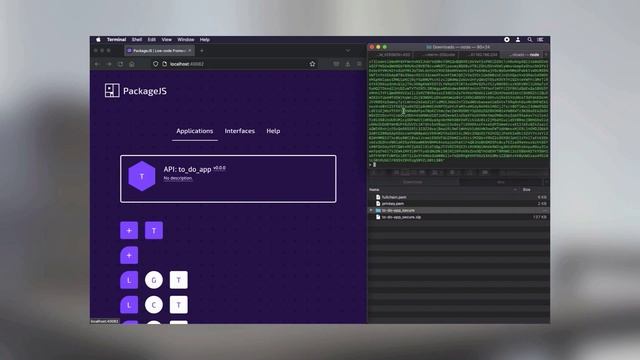Open the Shell menu
640x360 pixels.
click(x=137, y=40)
